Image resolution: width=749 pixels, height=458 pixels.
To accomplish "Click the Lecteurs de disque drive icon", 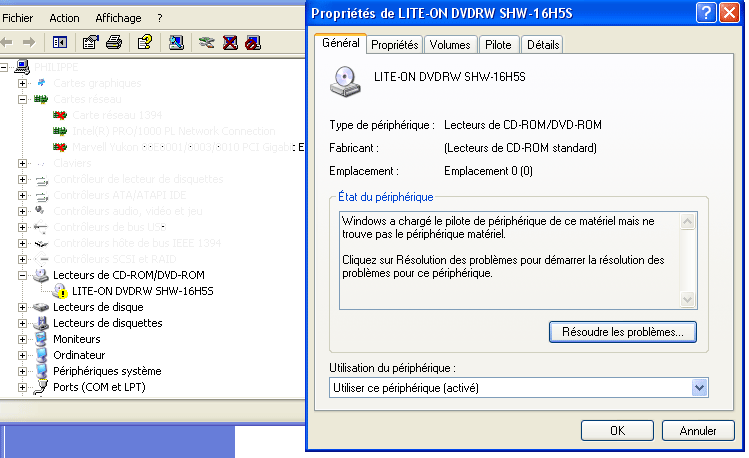I will pyautogui.click(x=41, y=307).
